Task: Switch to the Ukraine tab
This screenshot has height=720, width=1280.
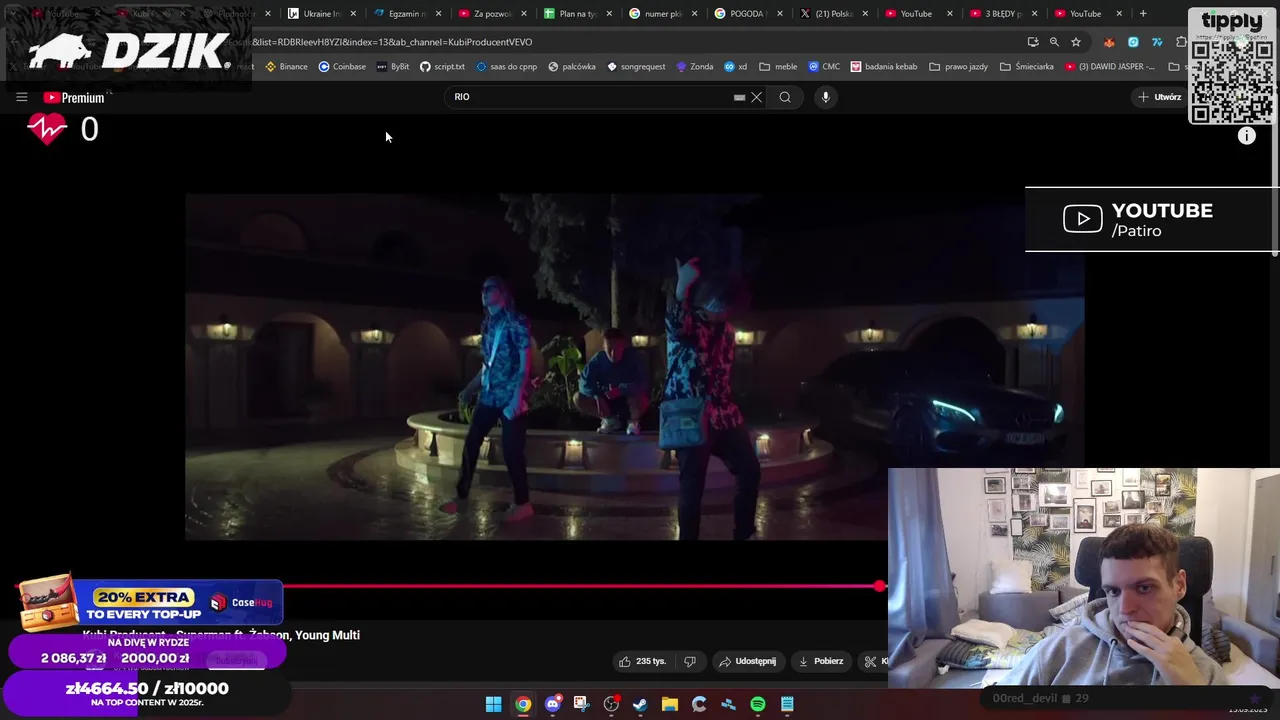Action: coord(322,14)
